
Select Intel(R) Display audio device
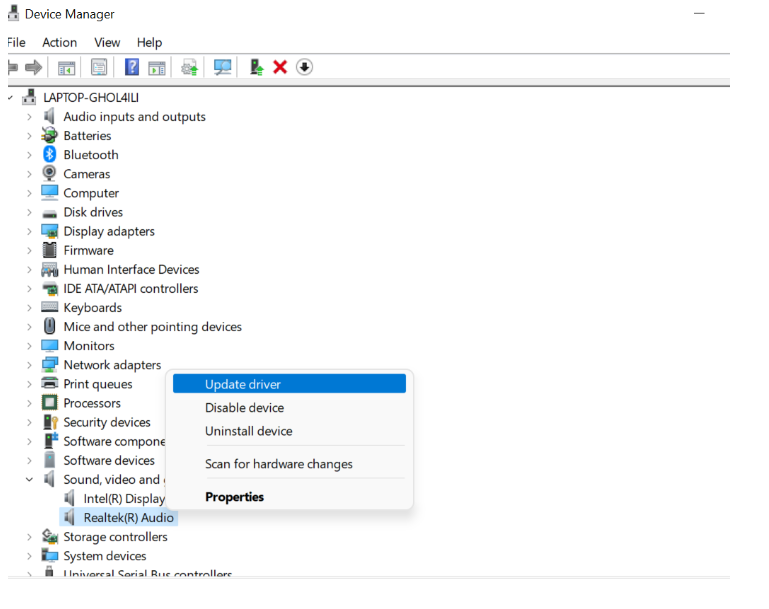tap(124, 499)
